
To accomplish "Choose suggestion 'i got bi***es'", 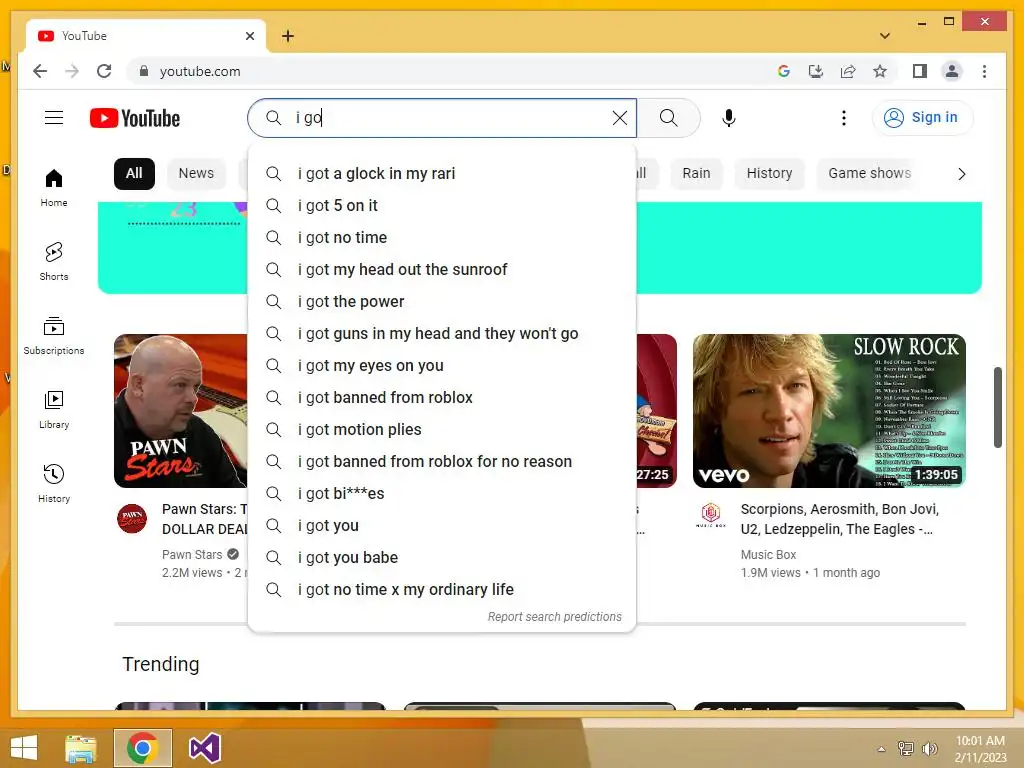I will [442, 494].
